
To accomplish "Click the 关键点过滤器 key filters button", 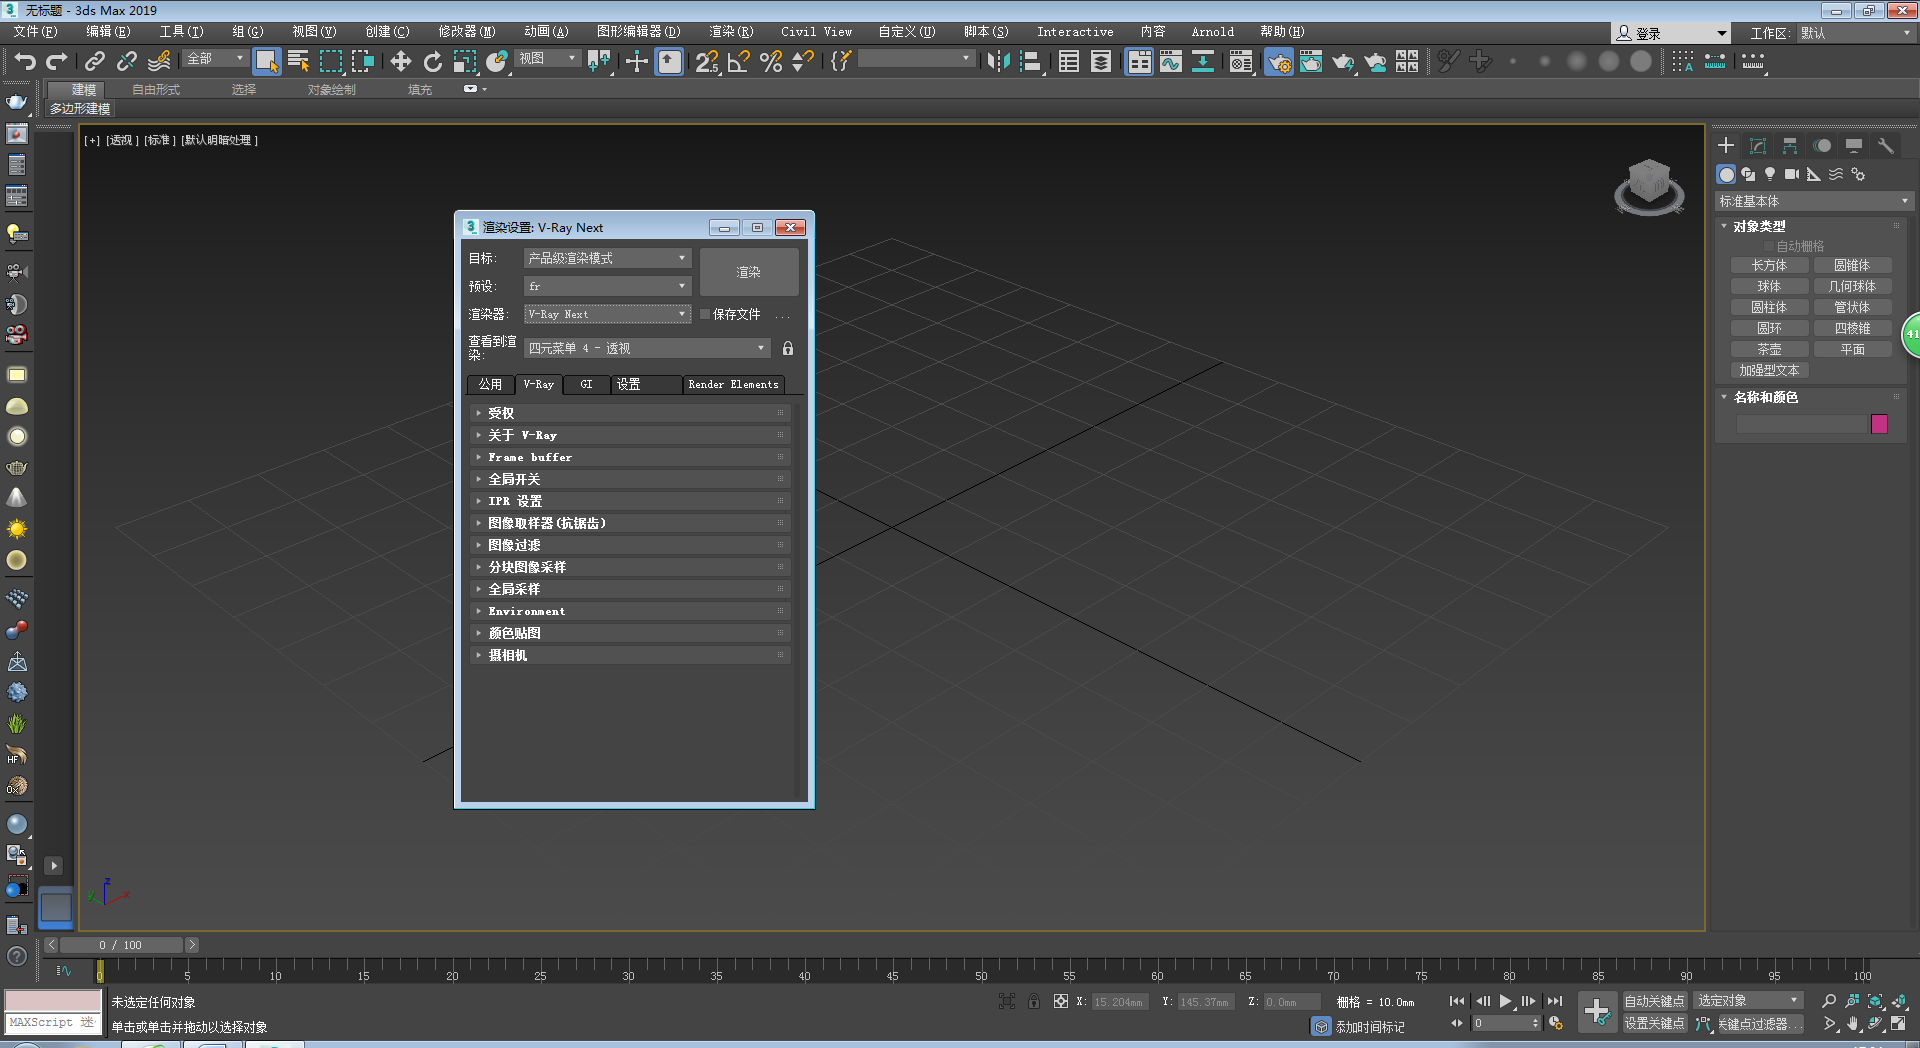I will (x=1759, y=1024).
